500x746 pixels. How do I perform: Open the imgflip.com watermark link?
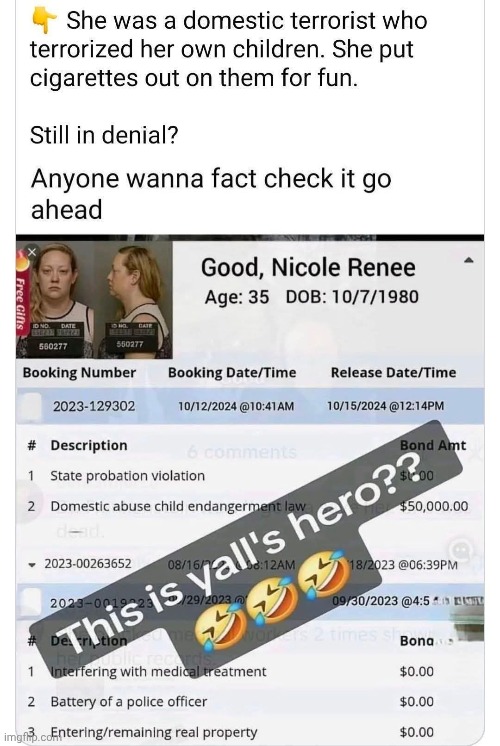click(31, 737)
